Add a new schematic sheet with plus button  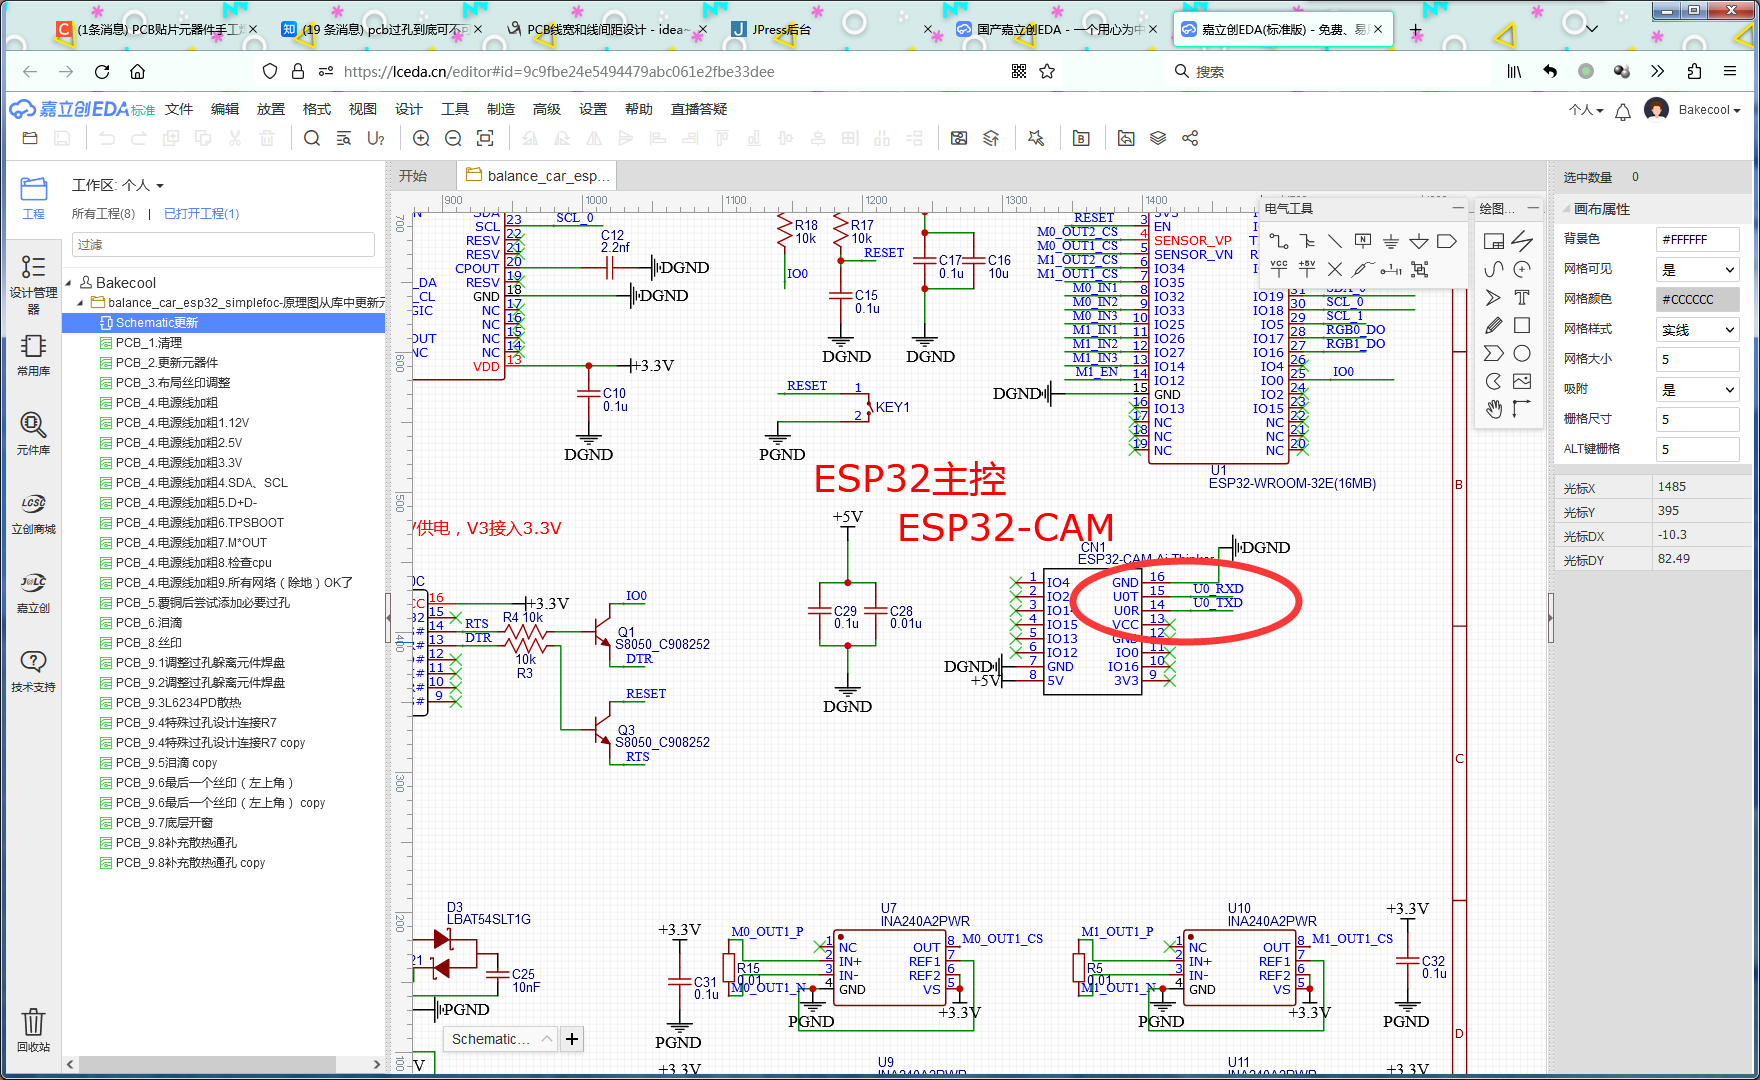coord(572,1039)
